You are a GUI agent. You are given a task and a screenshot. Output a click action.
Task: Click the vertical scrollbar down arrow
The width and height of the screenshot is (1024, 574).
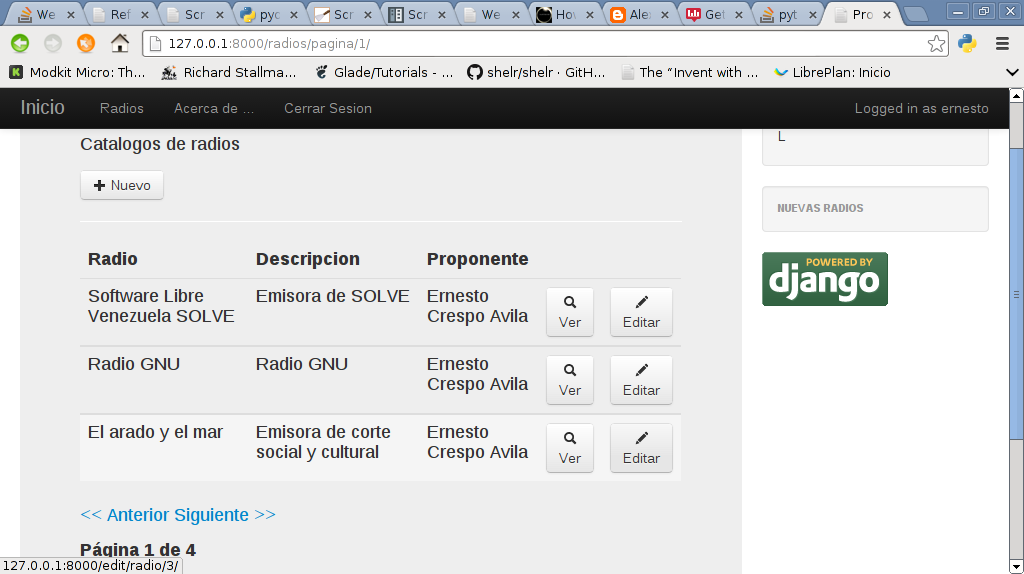tap(1016, 566)
